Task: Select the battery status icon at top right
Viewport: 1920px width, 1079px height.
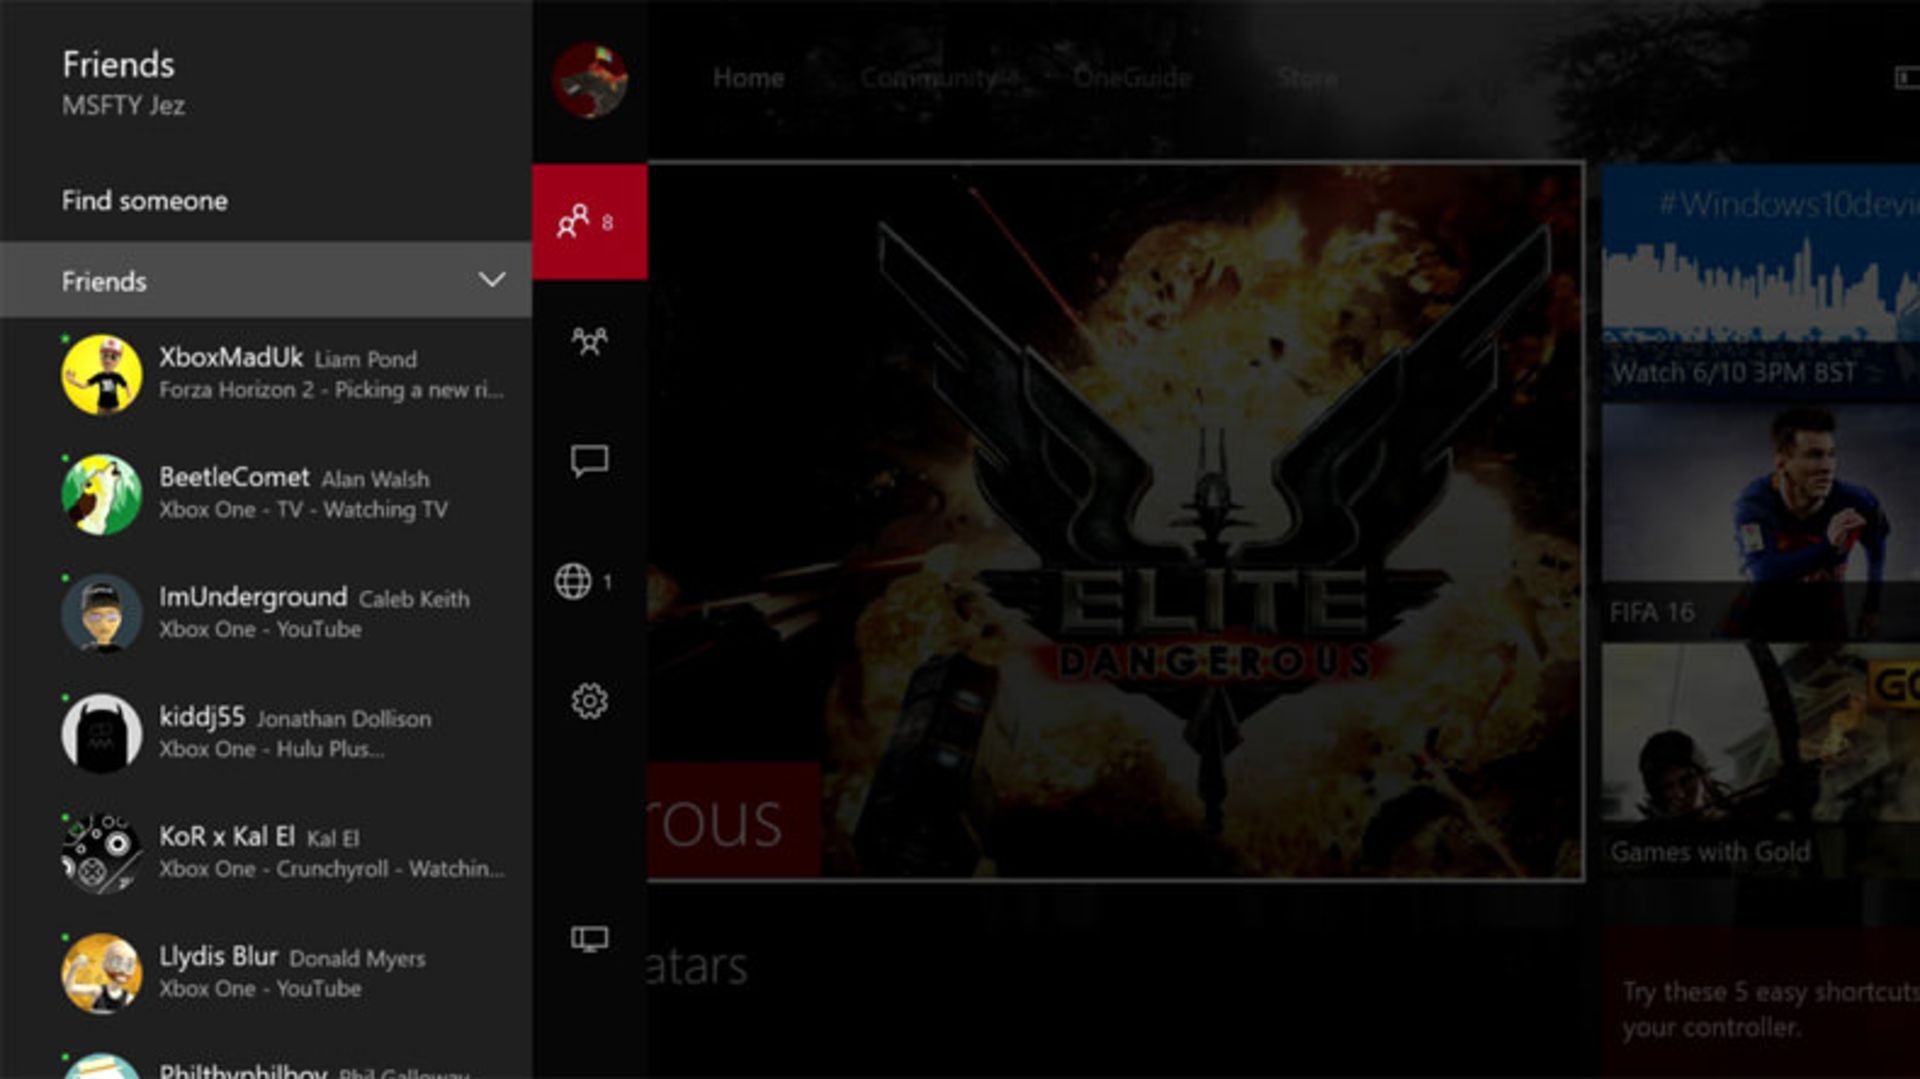Action: coord(1907,77)
